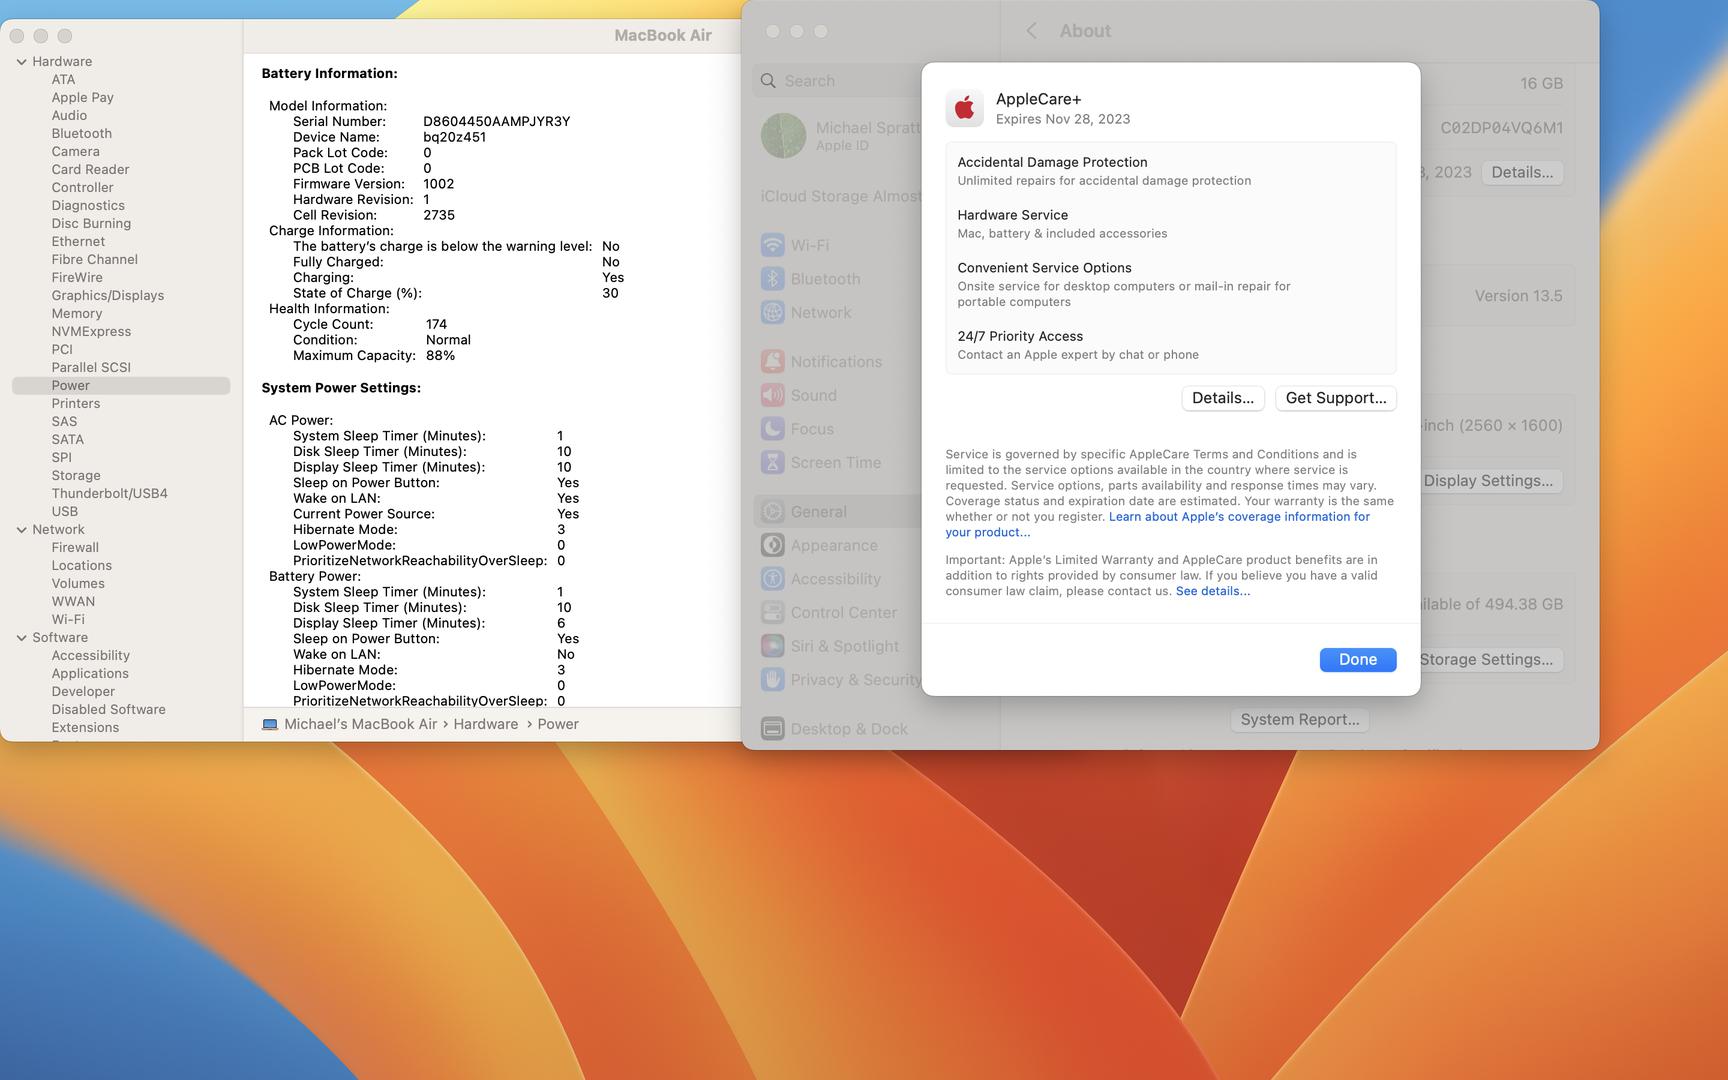1728x1080 pixels.
Task: Click the battery serial number D8604450AAMPJYR3Y
Action: [x=496, y=122]
